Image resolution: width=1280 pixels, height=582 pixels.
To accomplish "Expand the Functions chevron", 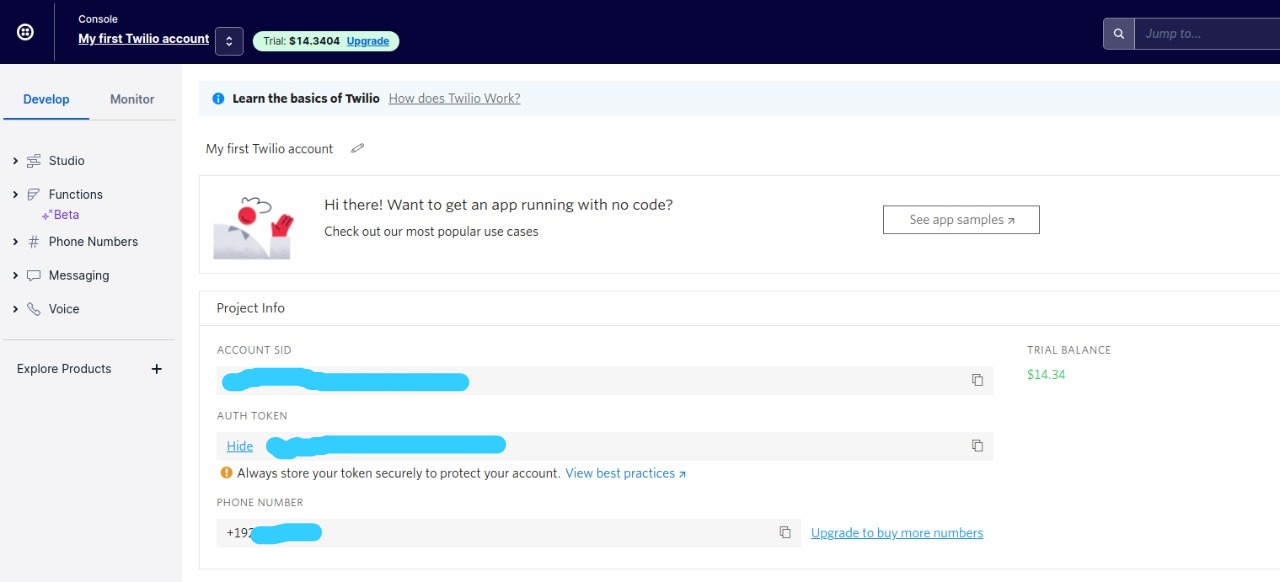I will 15,195.
